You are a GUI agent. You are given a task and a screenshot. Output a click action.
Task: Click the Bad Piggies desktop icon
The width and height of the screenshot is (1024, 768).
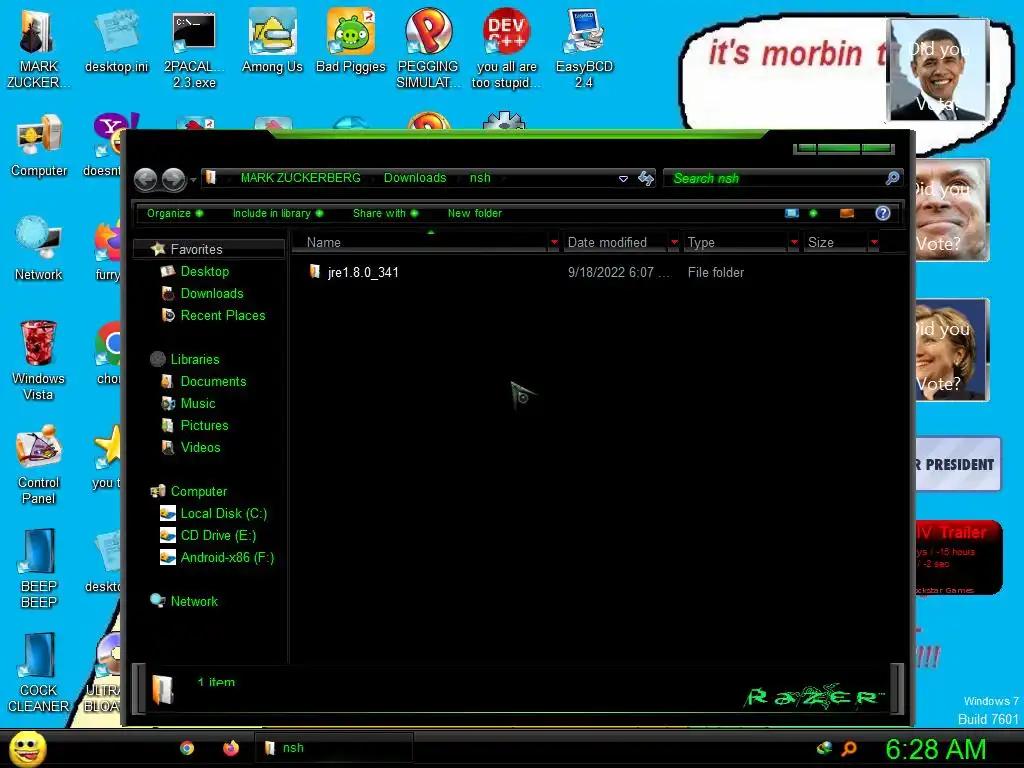[351, 40]
